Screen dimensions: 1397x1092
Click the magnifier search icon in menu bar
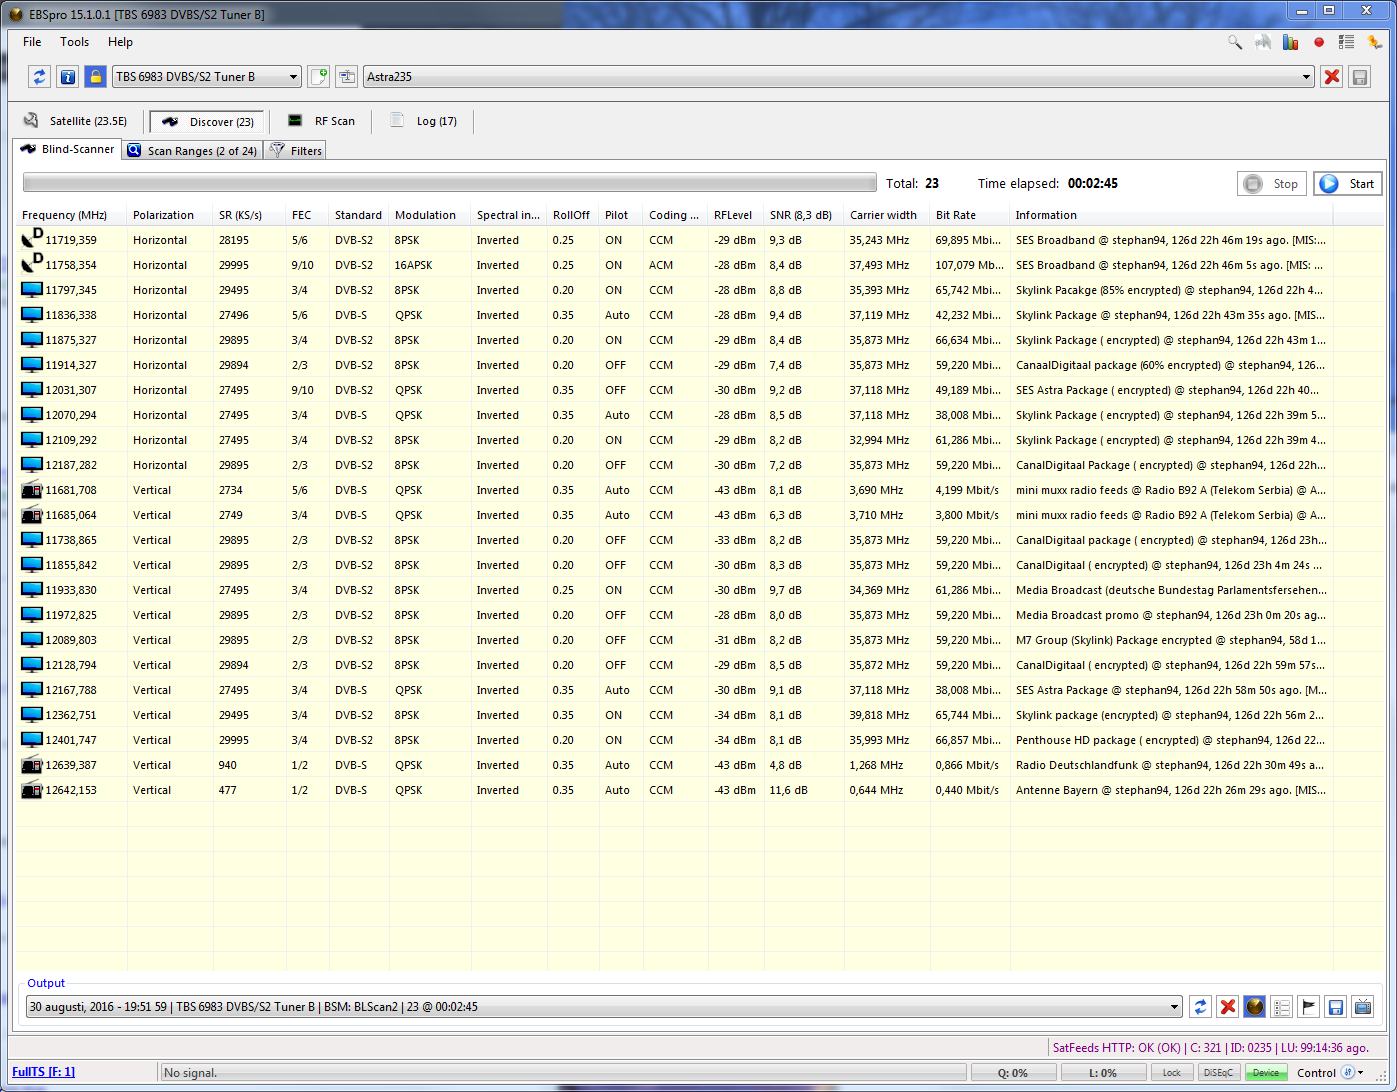coord(1235,42)
